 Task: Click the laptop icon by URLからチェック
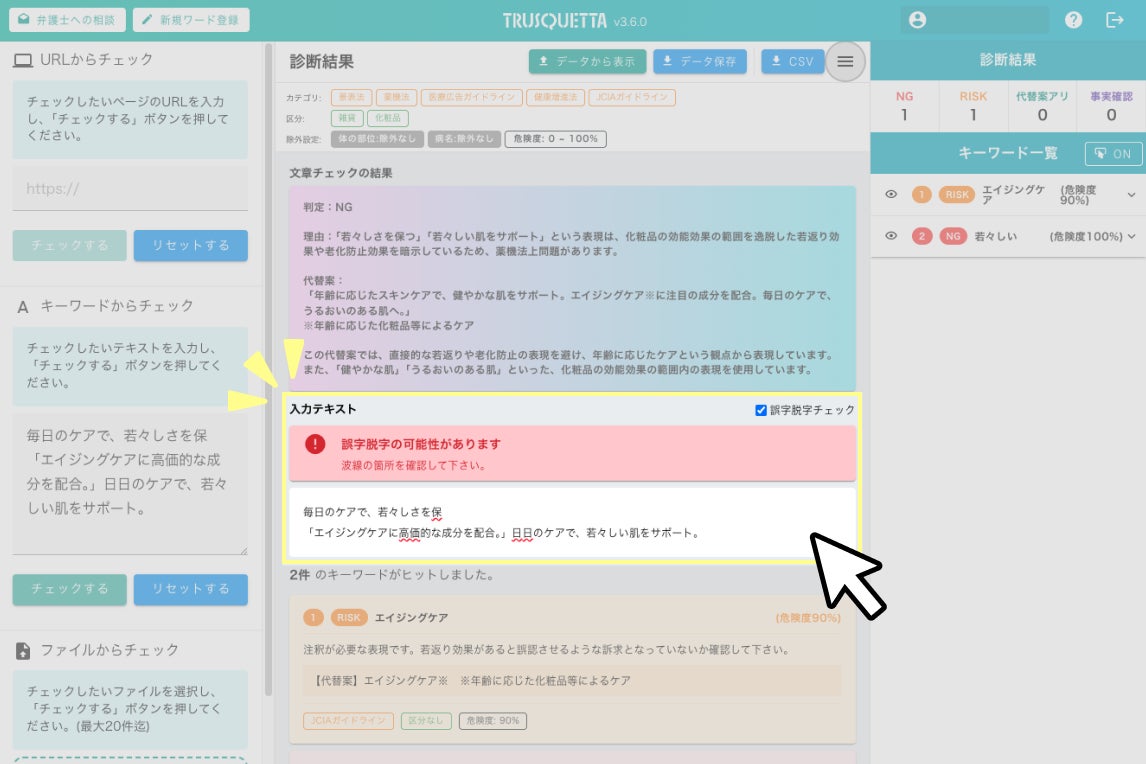tap(23, 61)
